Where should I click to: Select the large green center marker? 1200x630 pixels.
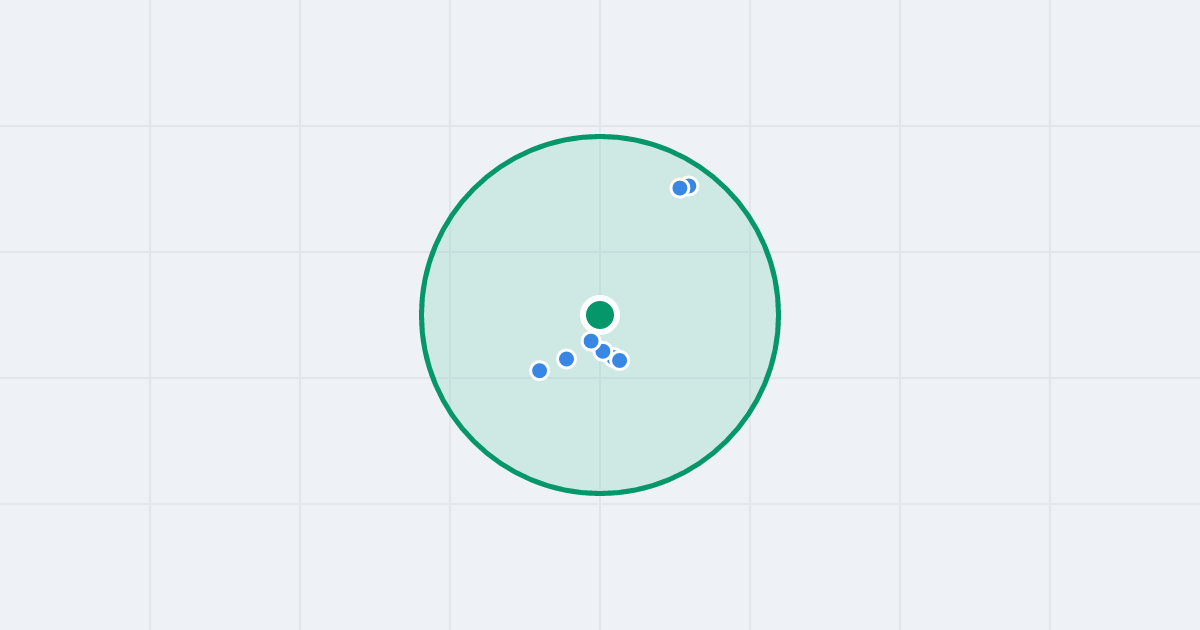point(600,315)
